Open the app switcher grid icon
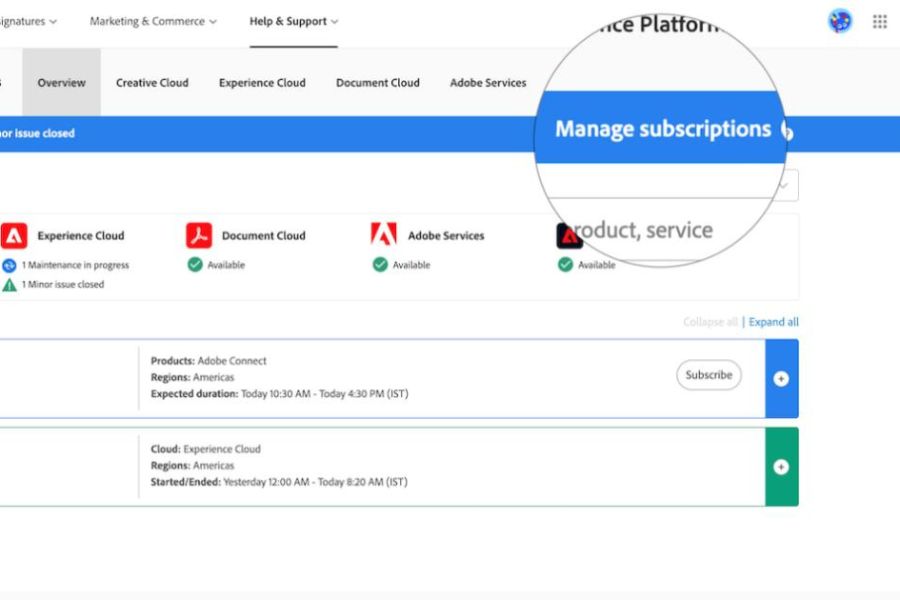900x600 pixels. (x=879, y=22)
